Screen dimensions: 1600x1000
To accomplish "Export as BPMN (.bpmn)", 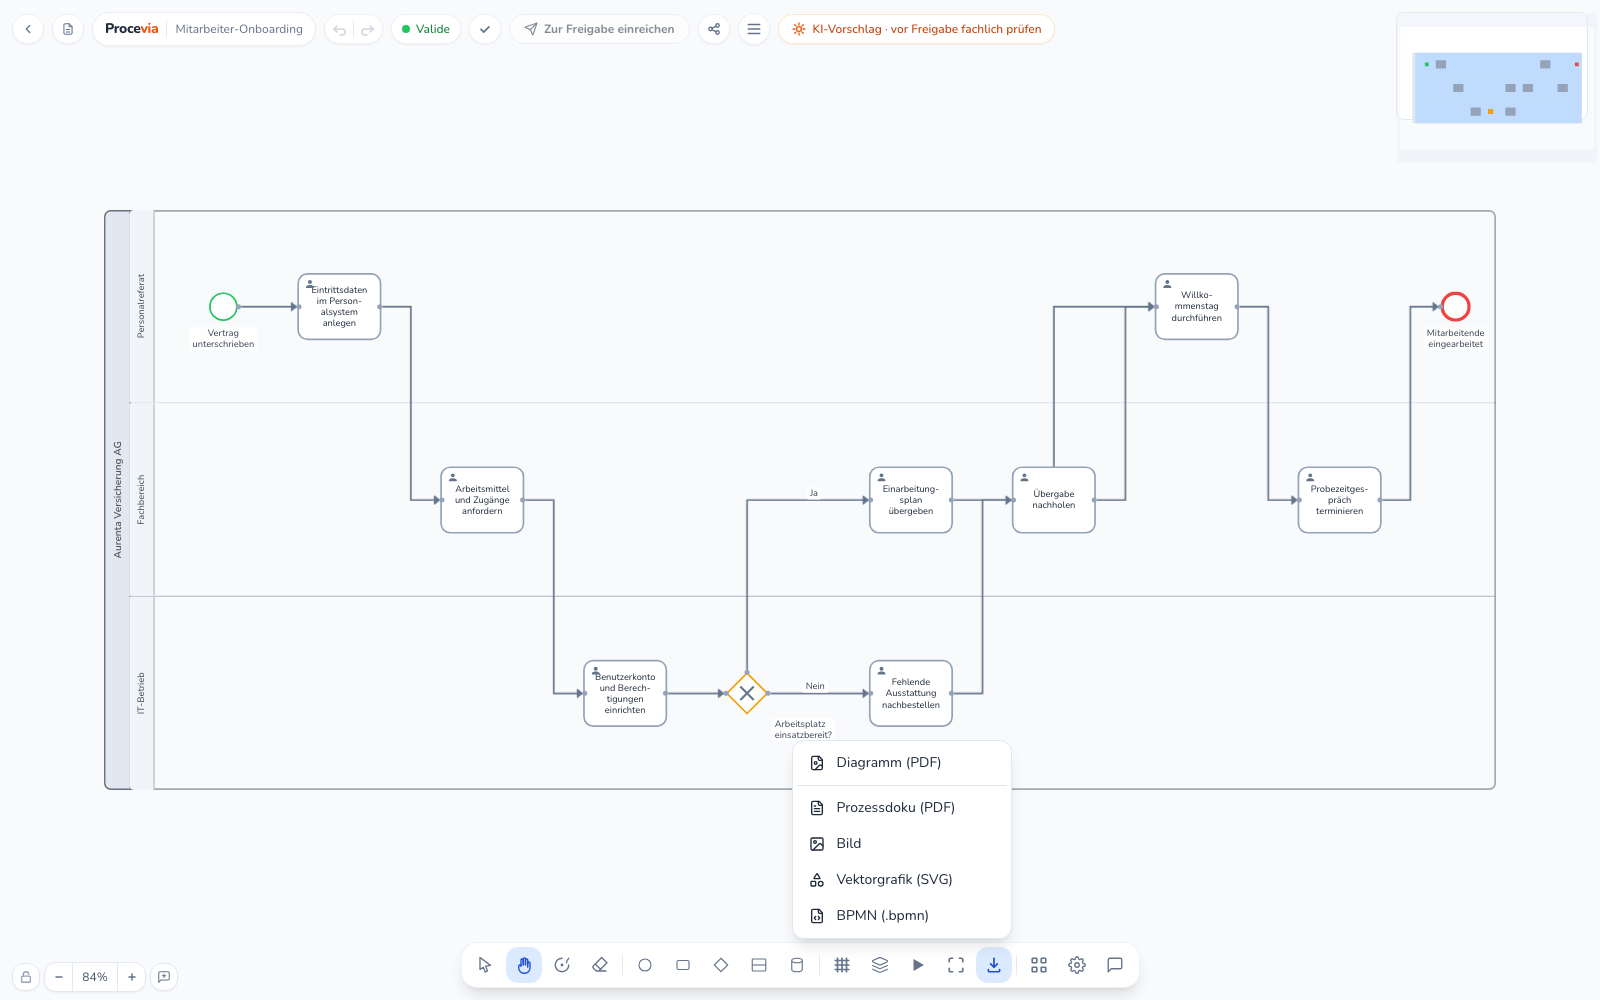I will click(x=902, y=916).
